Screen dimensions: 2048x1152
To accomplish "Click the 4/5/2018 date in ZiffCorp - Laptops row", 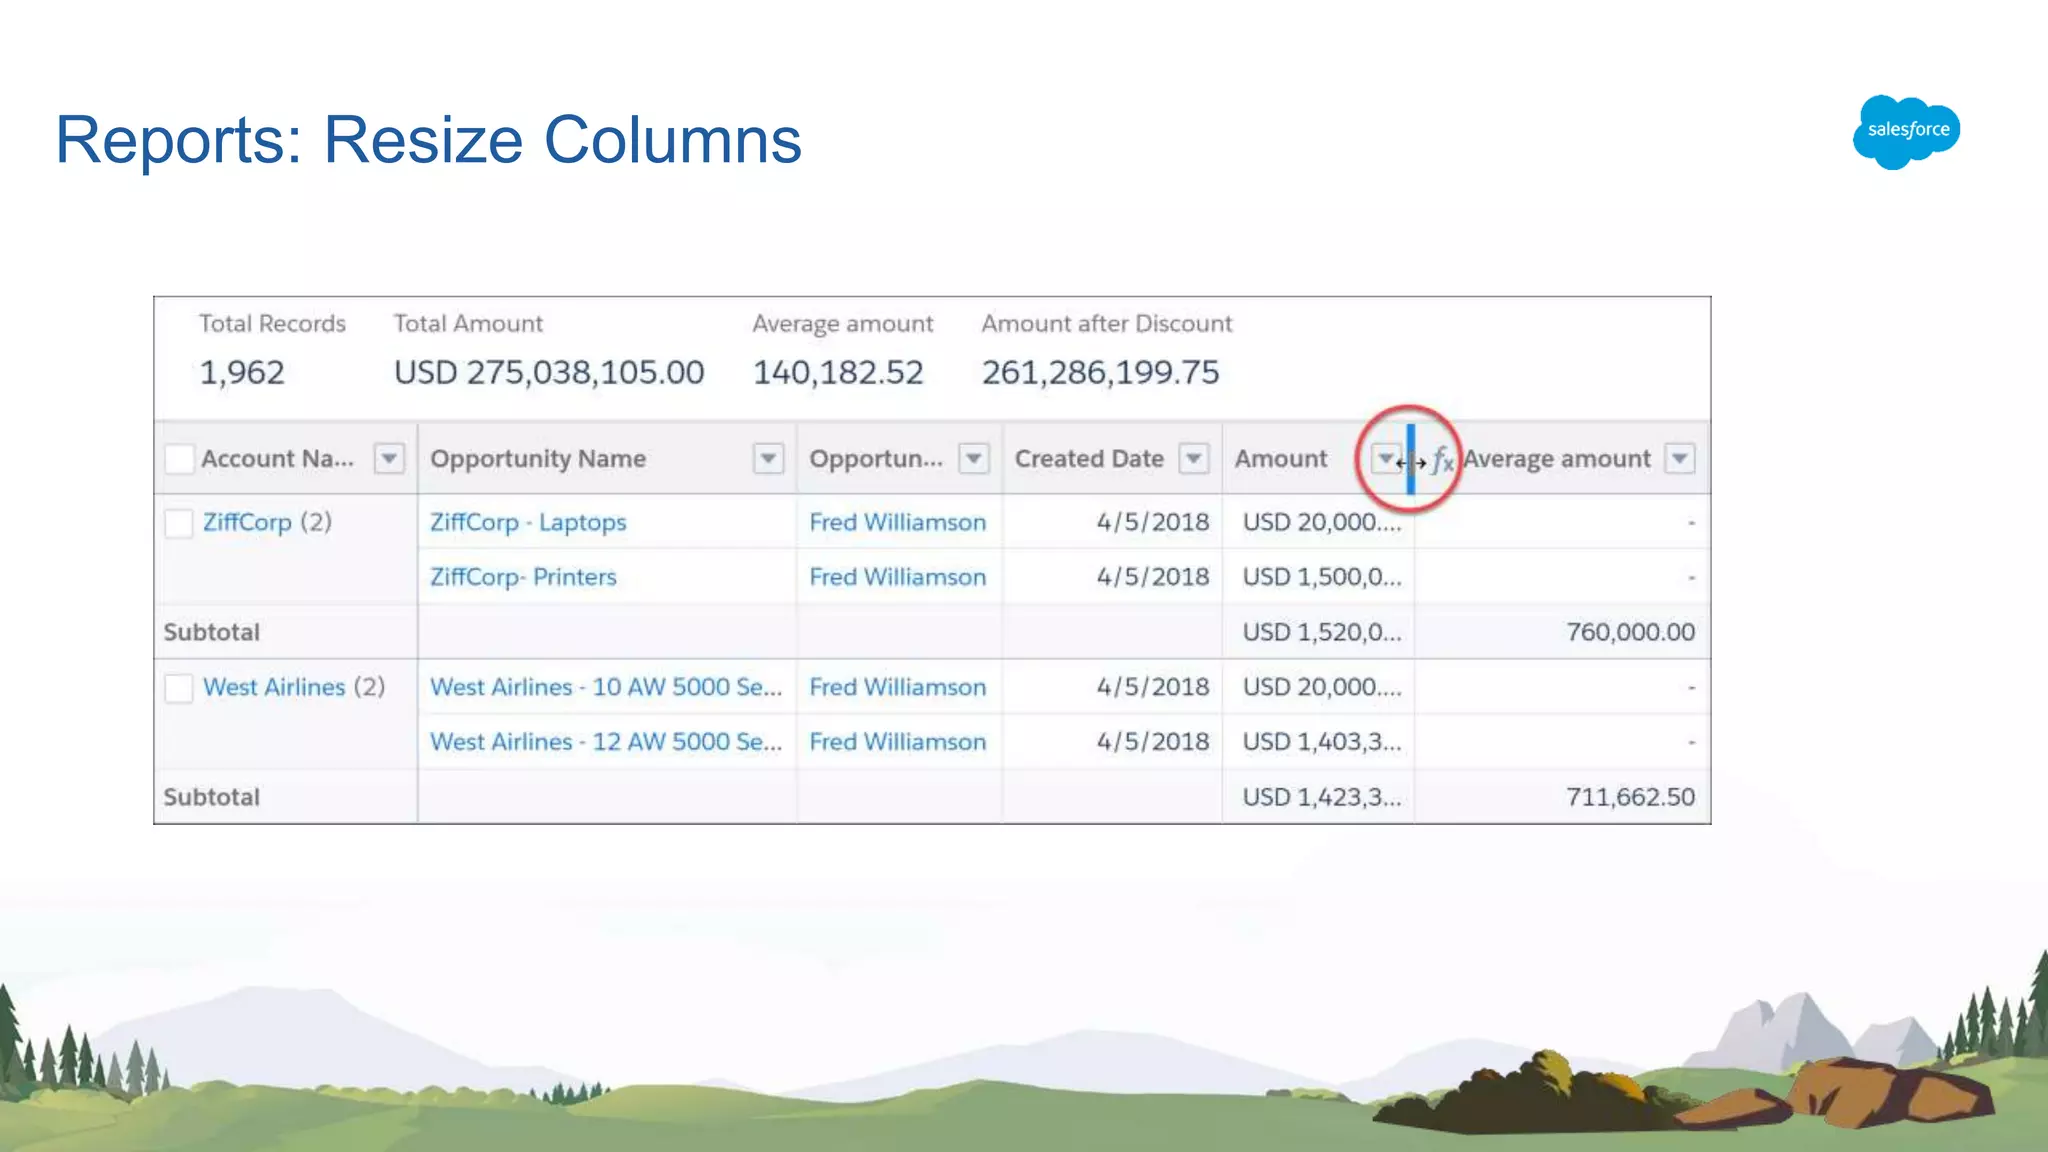I will [x=1152, y=522].
